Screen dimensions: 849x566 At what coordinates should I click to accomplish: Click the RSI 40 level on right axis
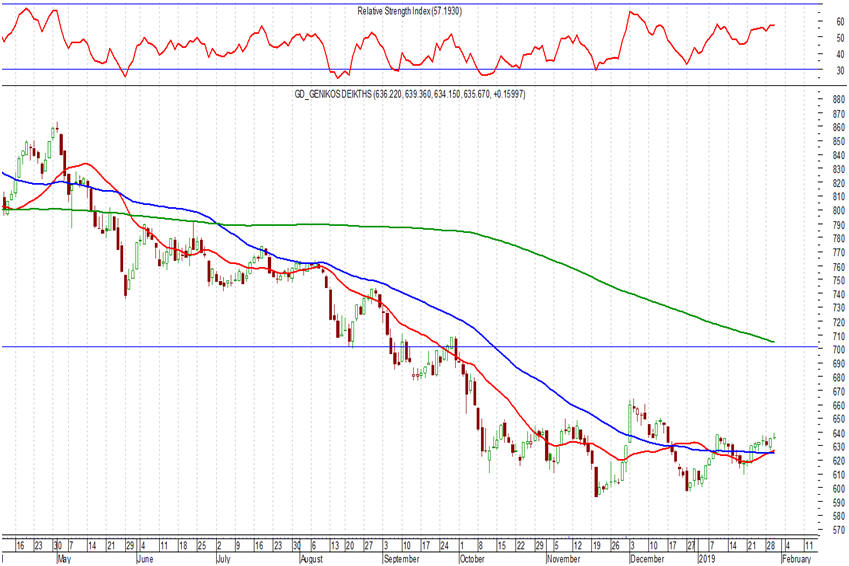(840, 54)
